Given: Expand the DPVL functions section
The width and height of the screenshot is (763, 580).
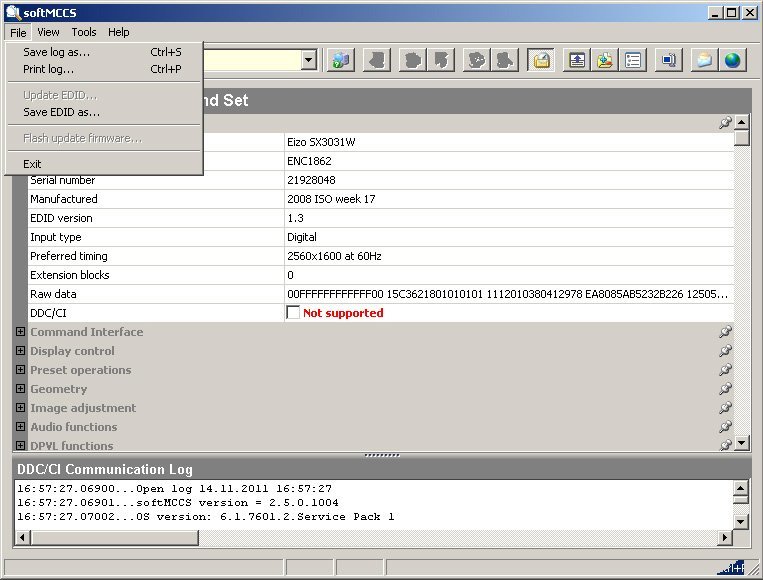Looking at the screenshot, I should click(20, 445).
